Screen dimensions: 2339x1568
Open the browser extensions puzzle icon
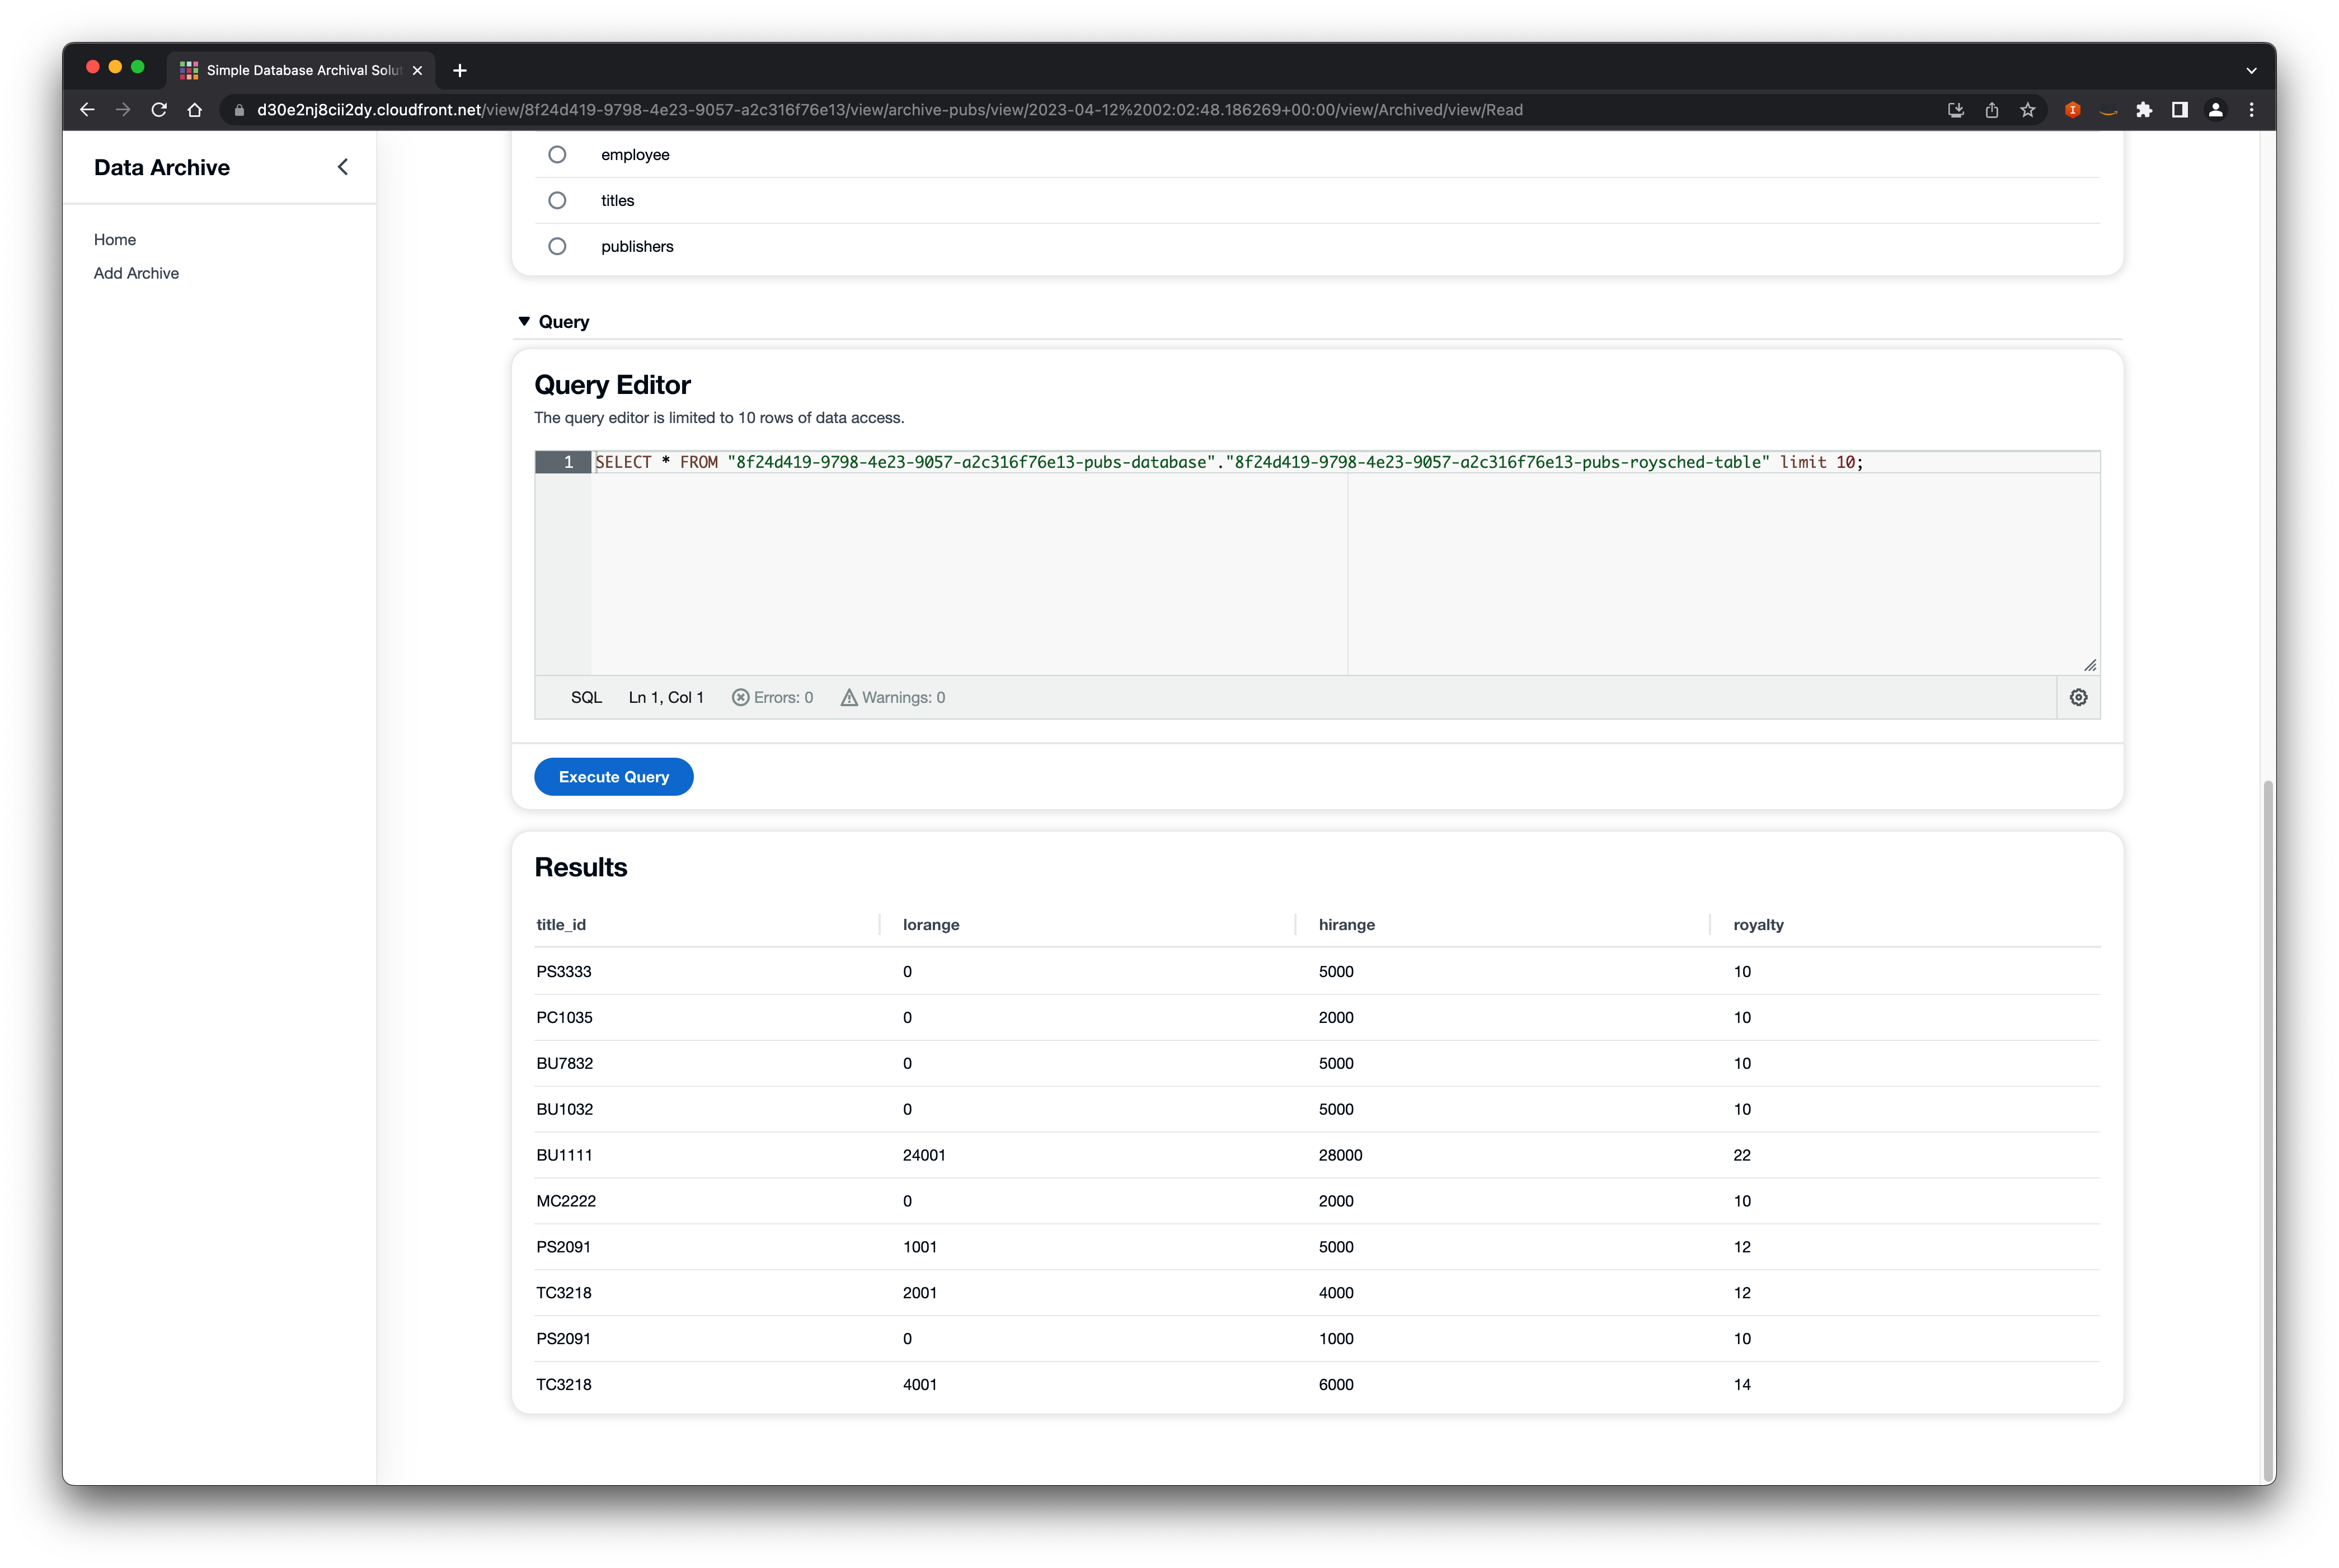tap(2144, 110)
